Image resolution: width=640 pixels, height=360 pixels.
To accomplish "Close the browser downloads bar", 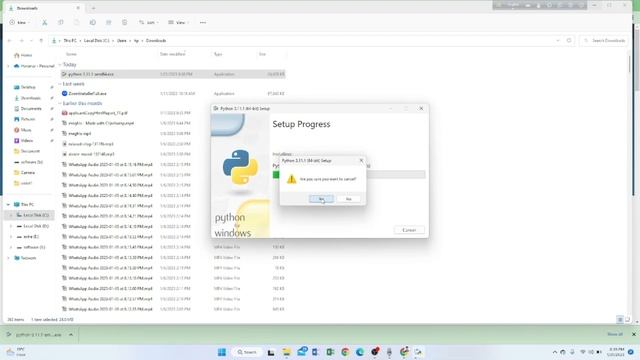I will [x=633, y=334].
